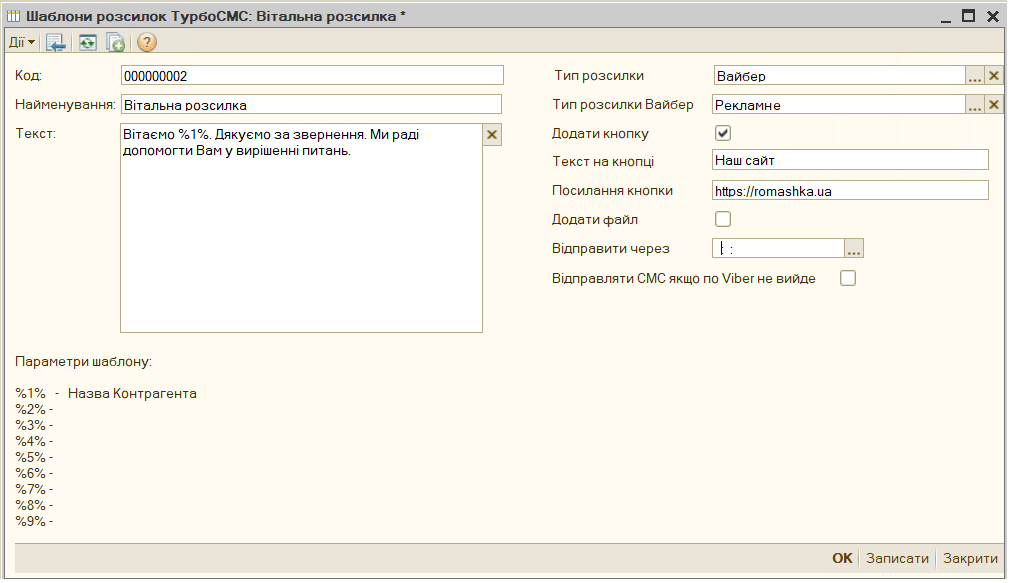The width and height of the screenshot is (1010, 583).
Task: Open the Дії actions menu
Action: tap(22, 42)
